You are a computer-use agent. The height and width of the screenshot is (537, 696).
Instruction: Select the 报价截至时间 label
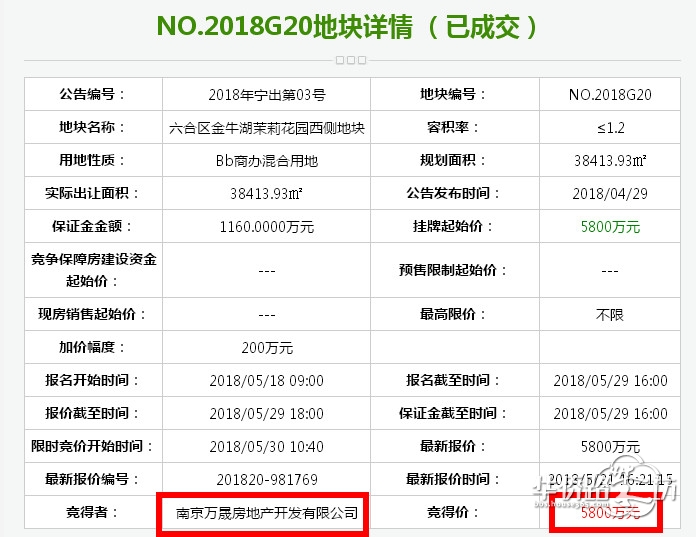93,413
